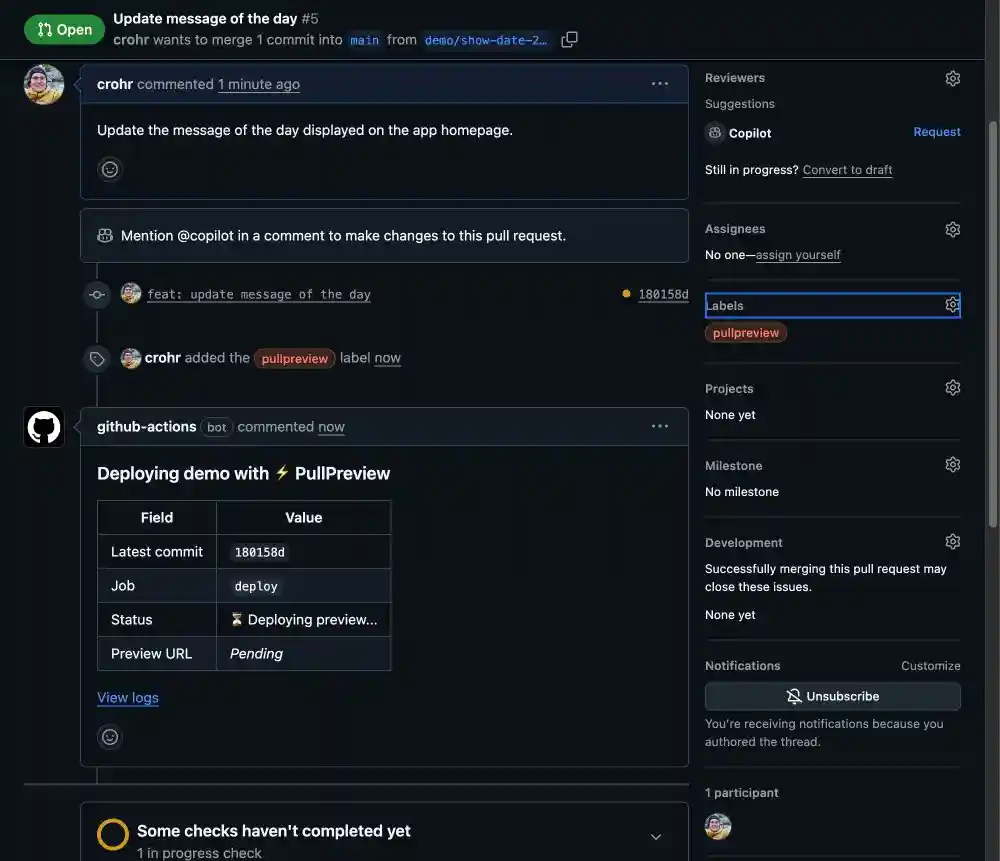This screenshot has height=861, width=1000.
Task: Click the github-actions avatar icon
Action: point(44,427)
